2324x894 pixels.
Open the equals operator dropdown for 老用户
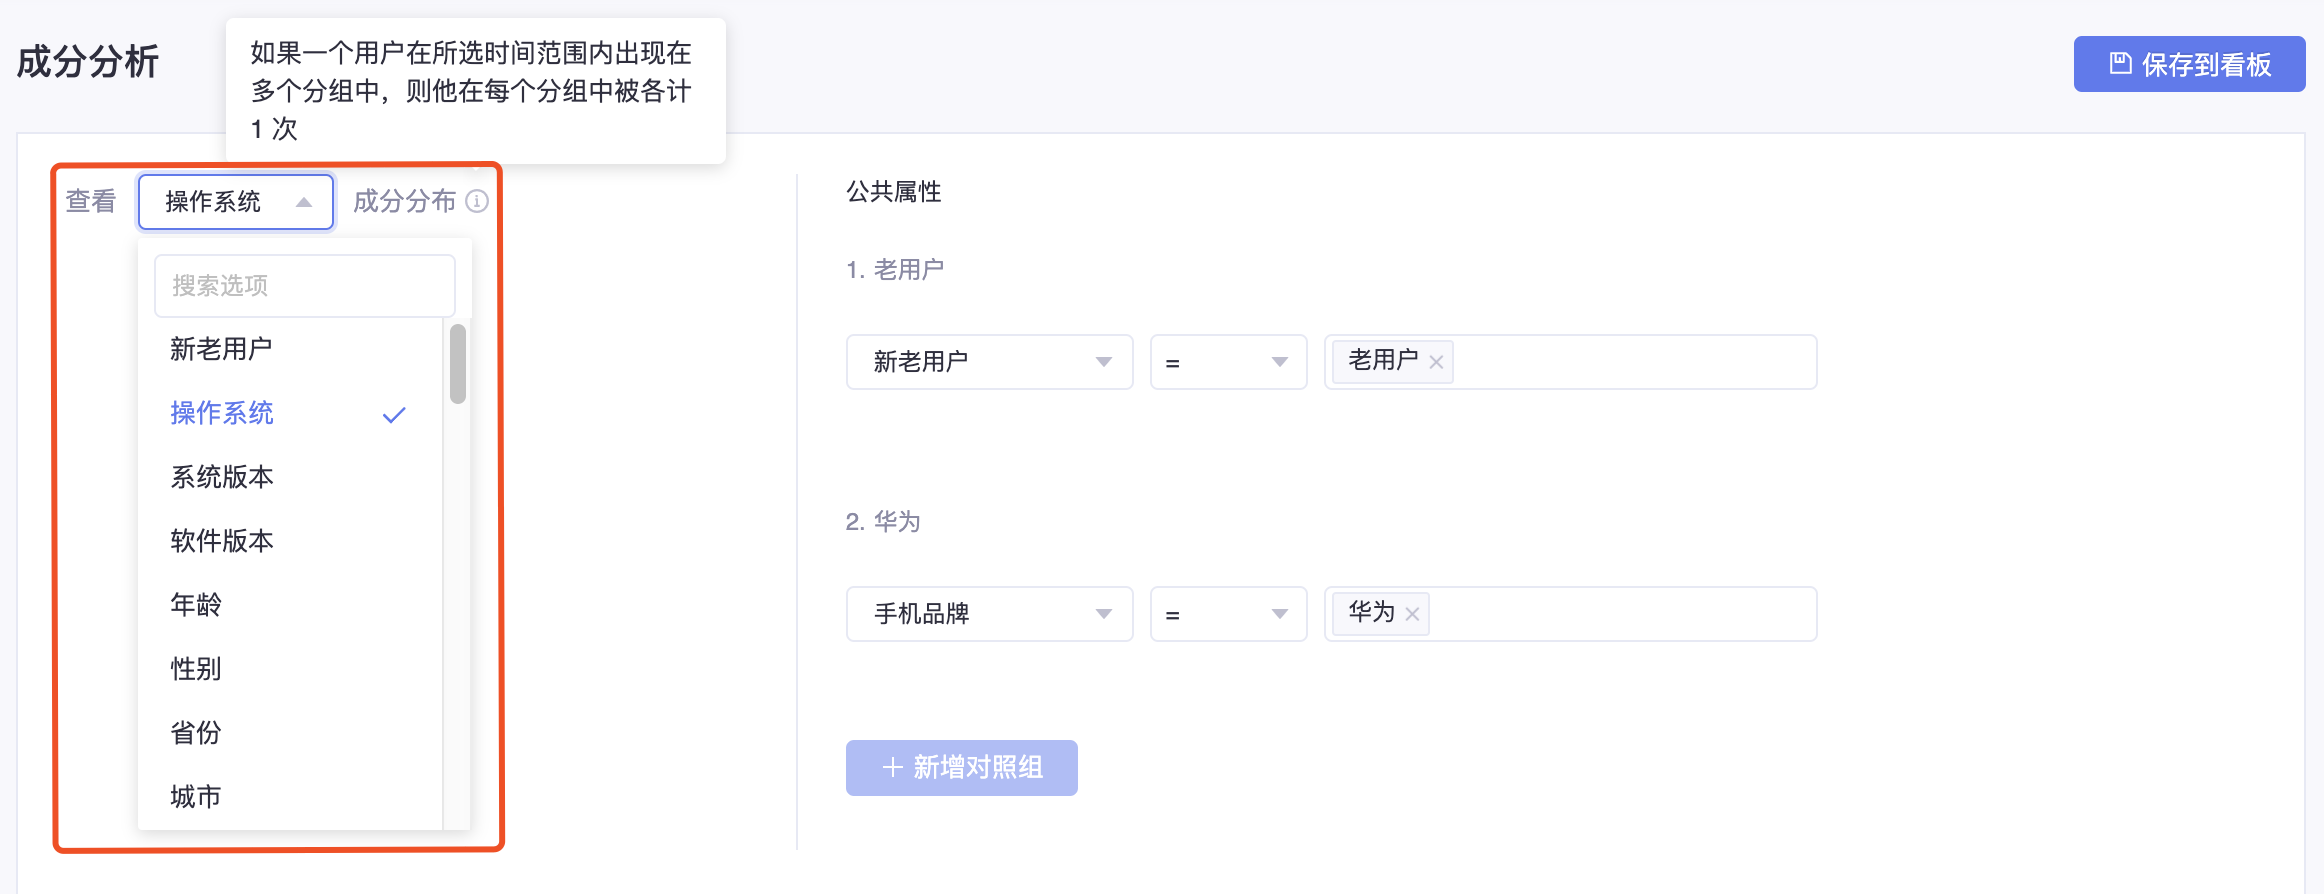[1229, 362]
